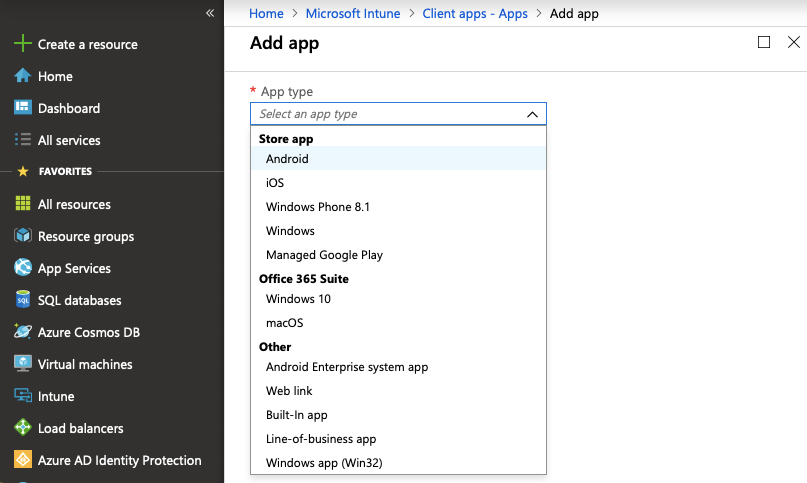Click the Intune devices icon
This screenshot has width=807, height=483.
pos(23,395)
